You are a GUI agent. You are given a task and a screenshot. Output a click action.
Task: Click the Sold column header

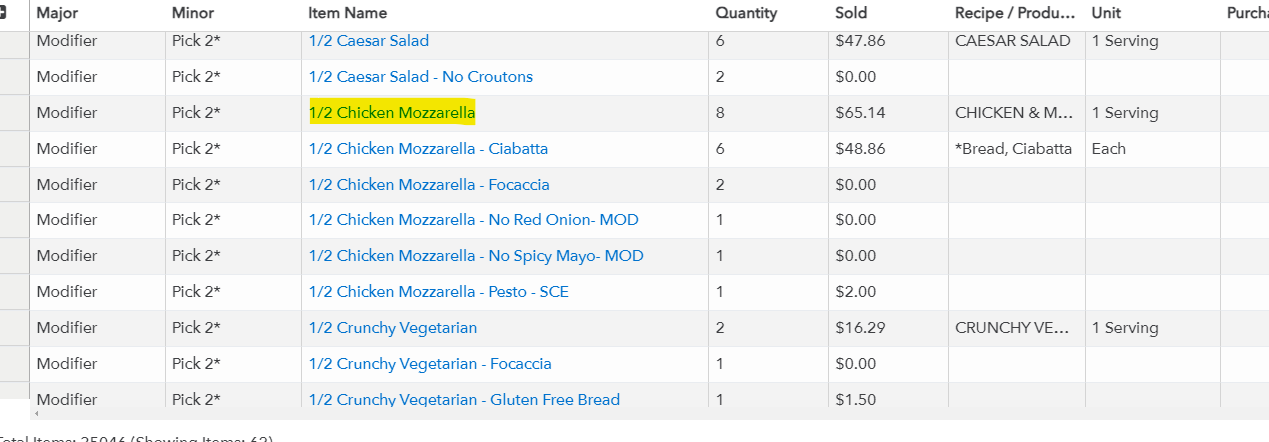coord(851,13)
